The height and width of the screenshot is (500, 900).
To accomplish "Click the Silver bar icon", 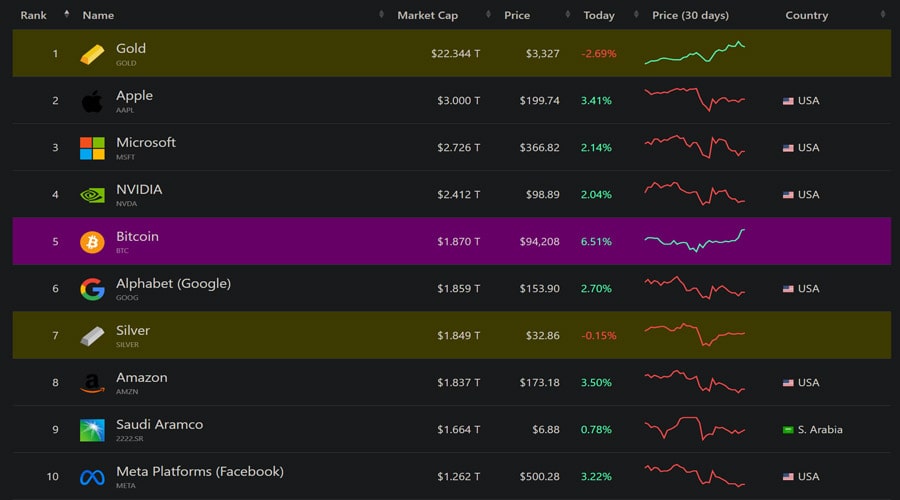I will tap(92, 336).
